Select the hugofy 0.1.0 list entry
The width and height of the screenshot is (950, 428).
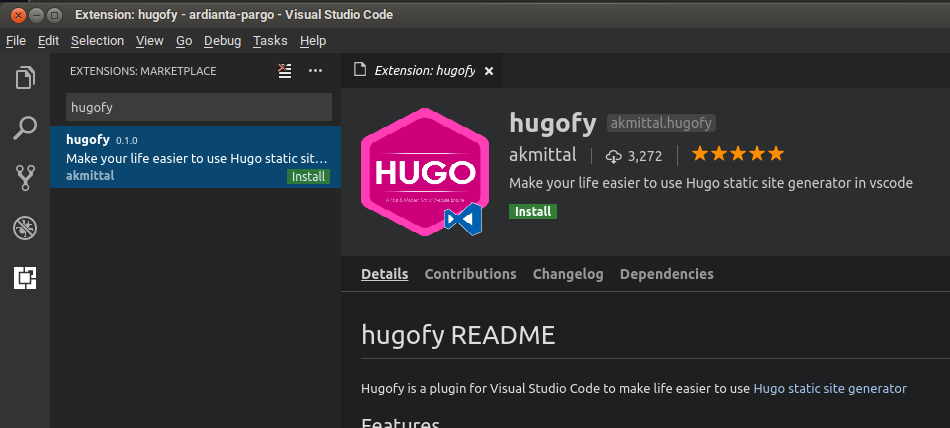coord(195,157)
